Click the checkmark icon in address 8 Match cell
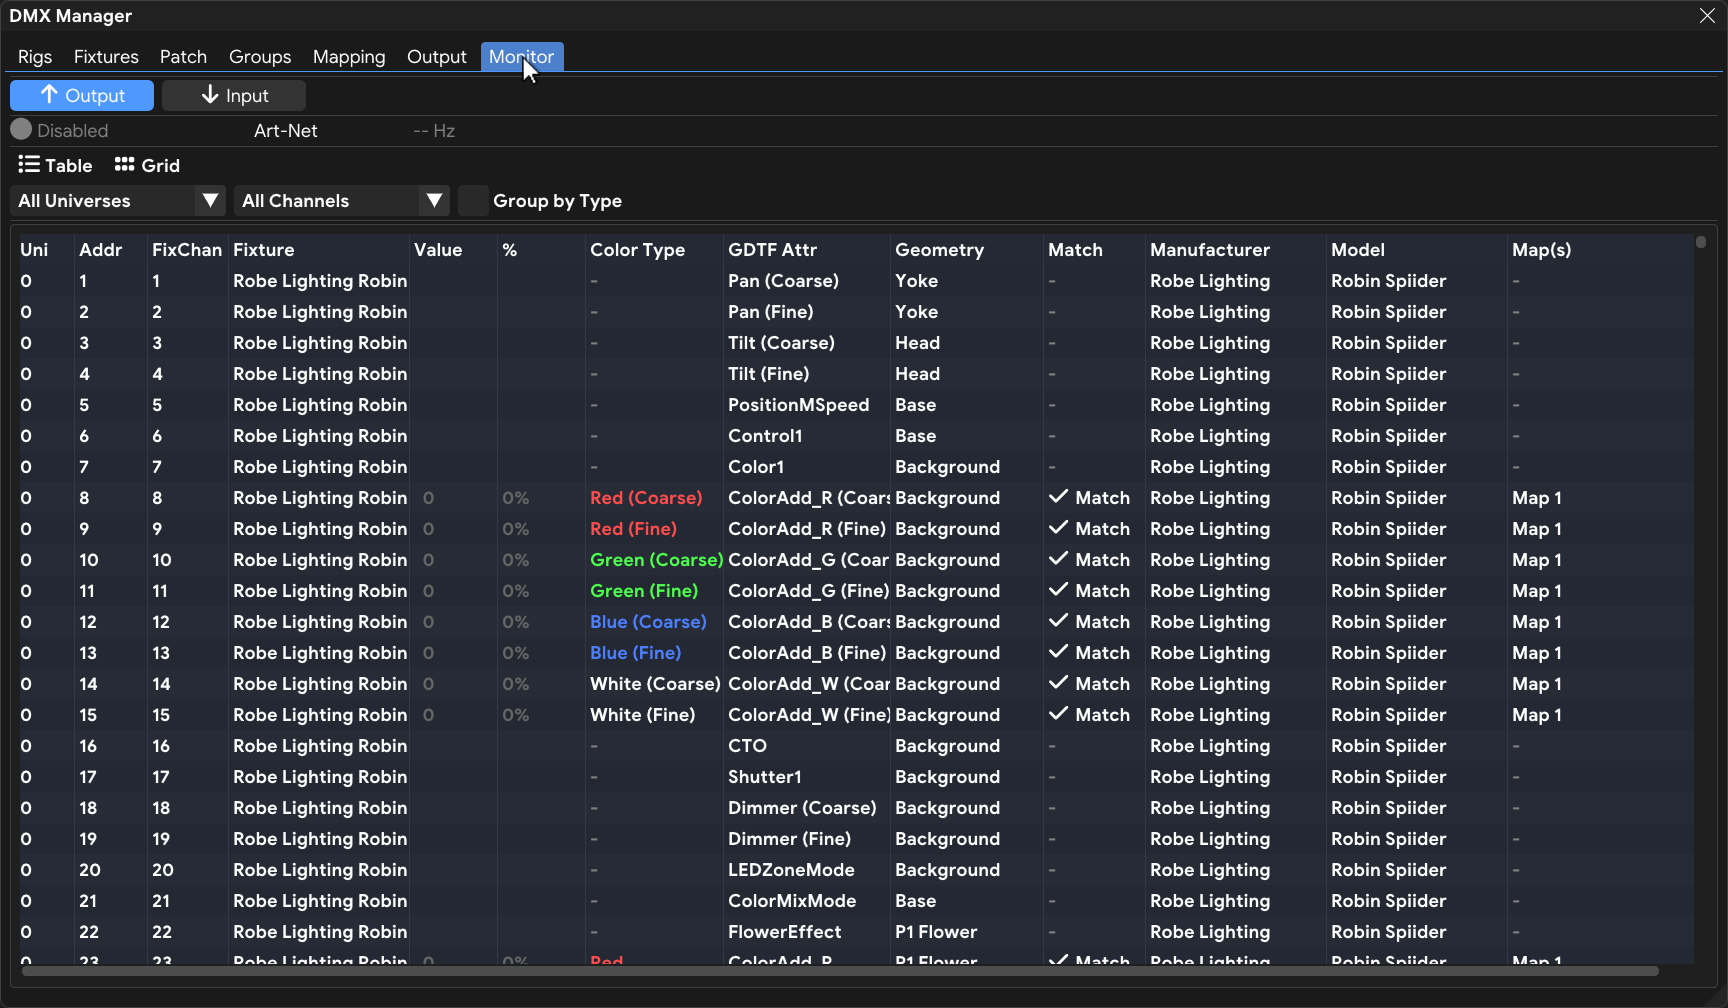1728x1008 pixels. click(1058, 497)
